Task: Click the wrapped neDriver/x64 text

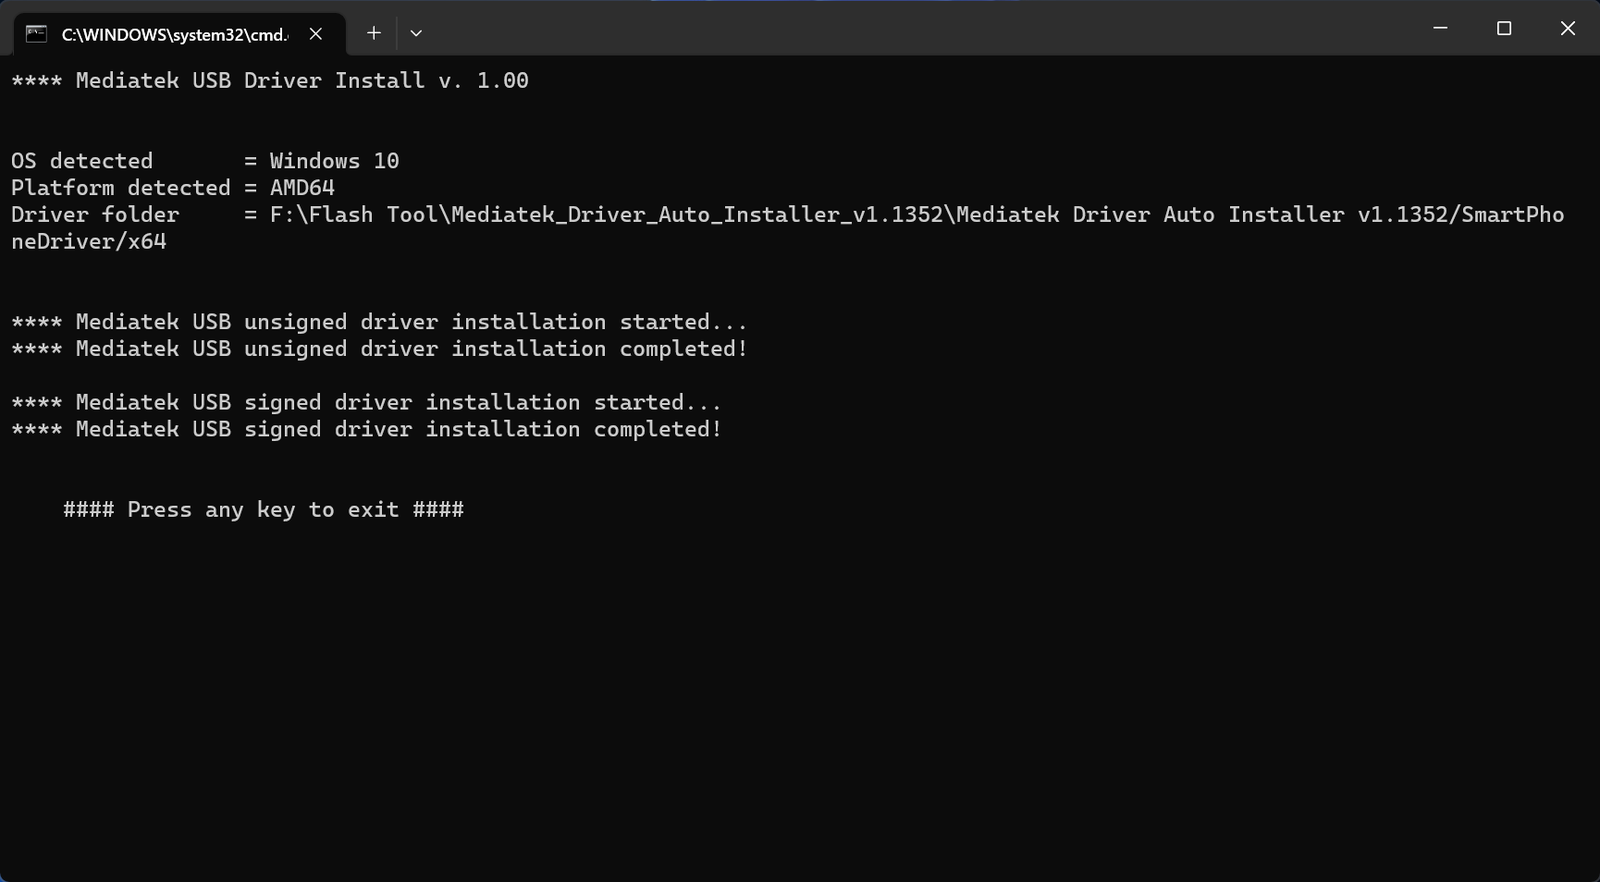Action: coord(89,242)
